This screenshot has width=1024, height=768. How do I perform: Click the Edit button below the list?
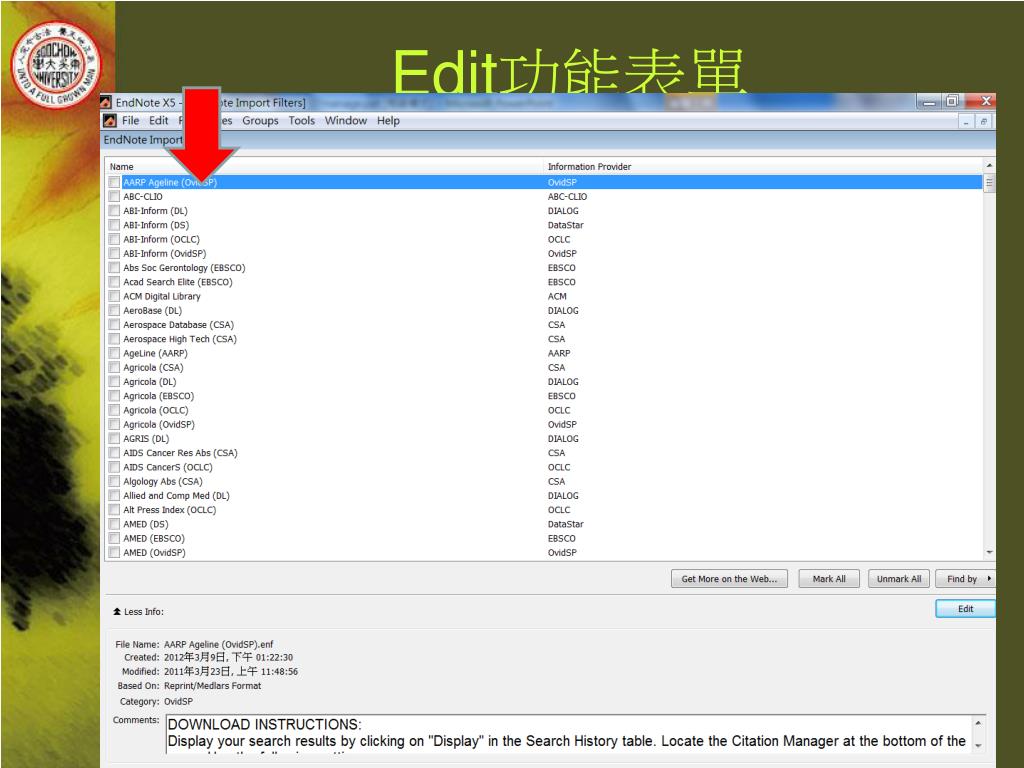pos(965,609)
